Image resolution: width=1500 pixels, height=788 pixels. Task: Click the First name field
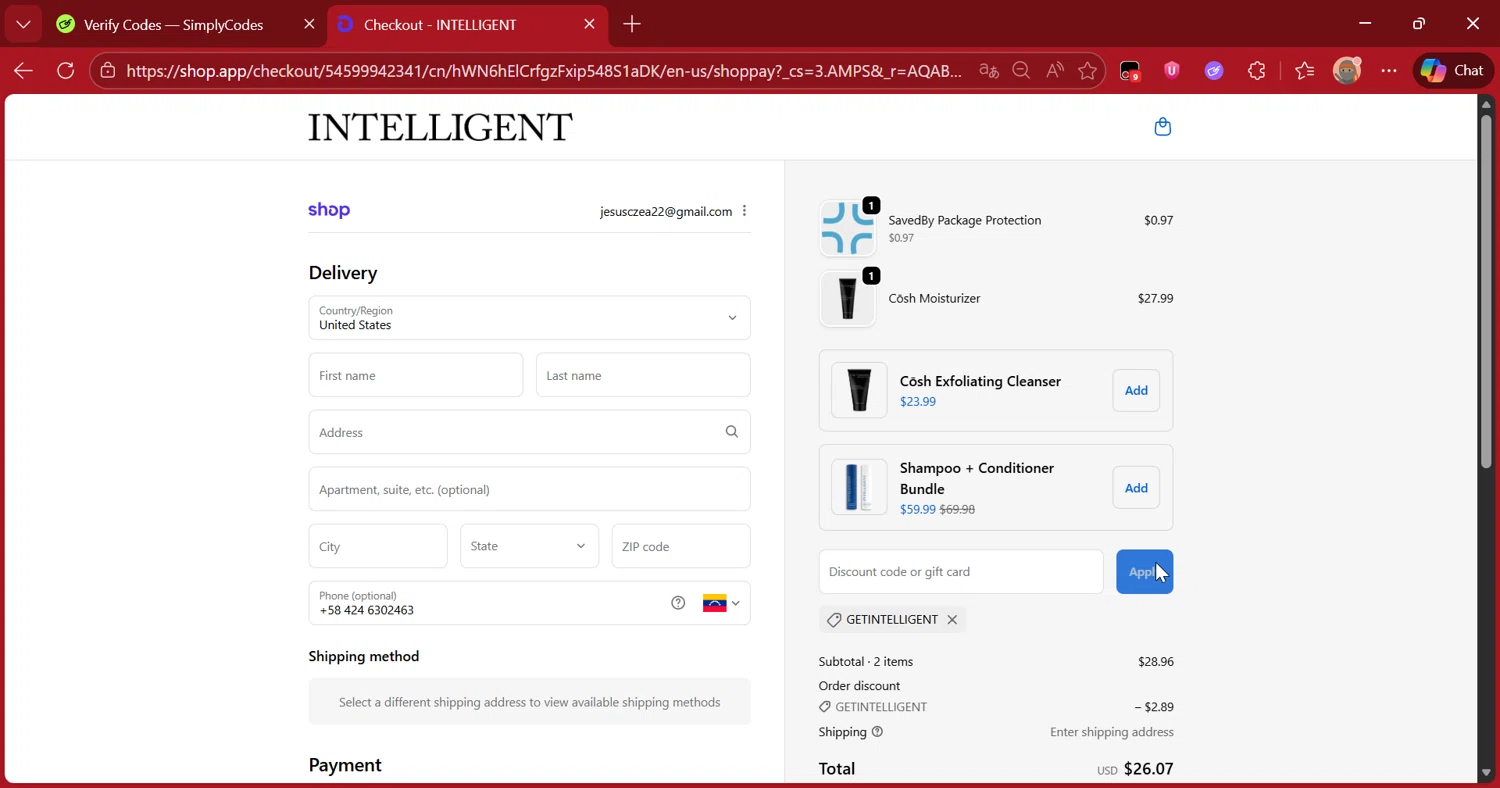[x=415, y=375]
